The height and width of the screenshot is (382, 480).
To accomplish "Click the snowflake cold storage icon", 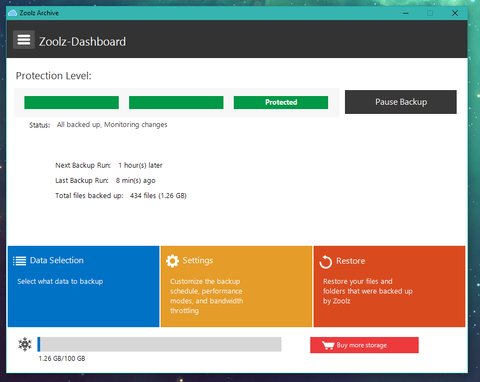I will point(25,344).
